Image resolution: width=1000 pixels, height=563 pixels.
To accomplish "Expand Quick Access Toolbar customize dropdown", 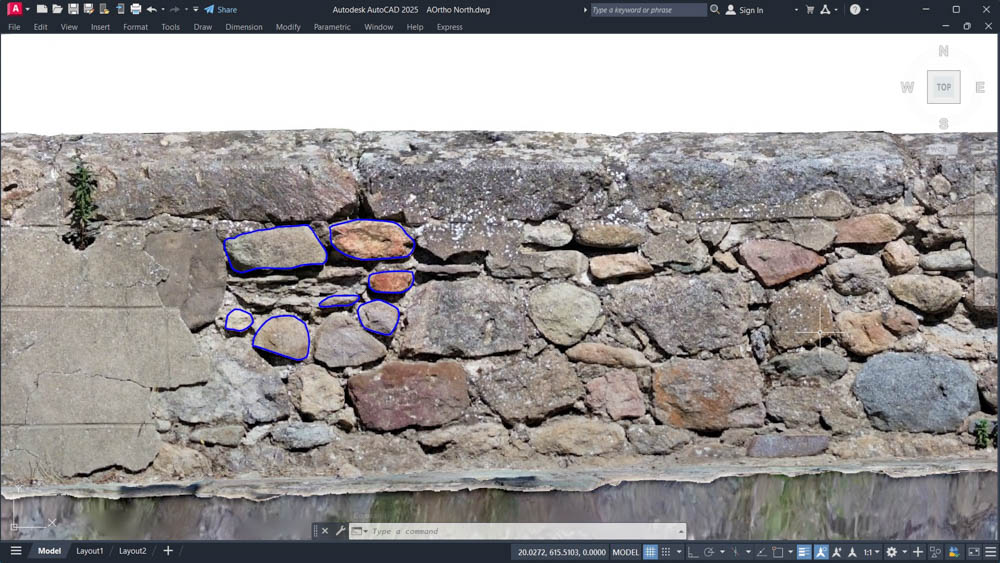I will pos(196,10).
